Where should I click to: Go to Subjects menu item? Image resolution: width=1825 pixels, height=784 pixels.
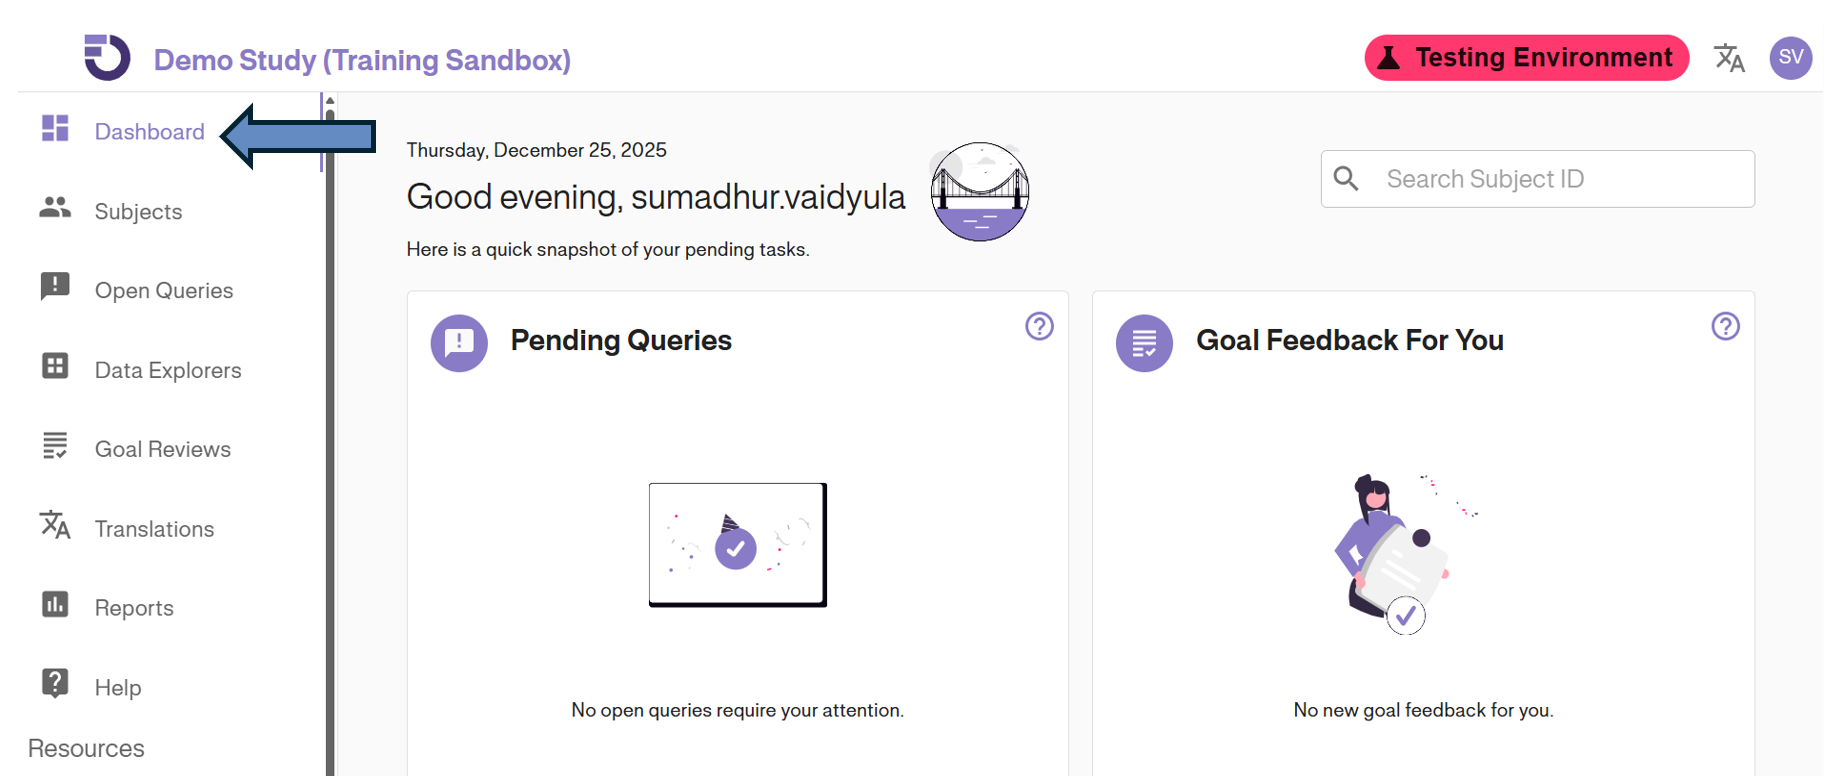click(x=138, y=212)
